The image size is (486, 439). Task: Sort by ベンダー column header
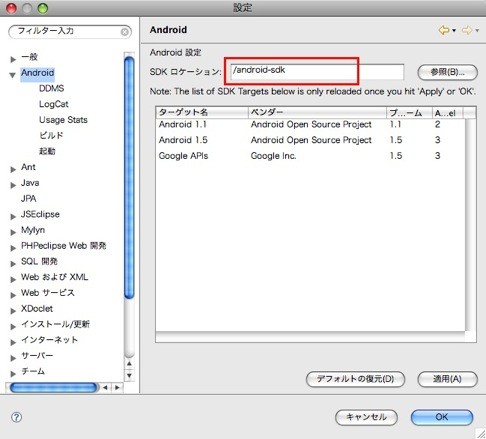click(x=317, y=113)
